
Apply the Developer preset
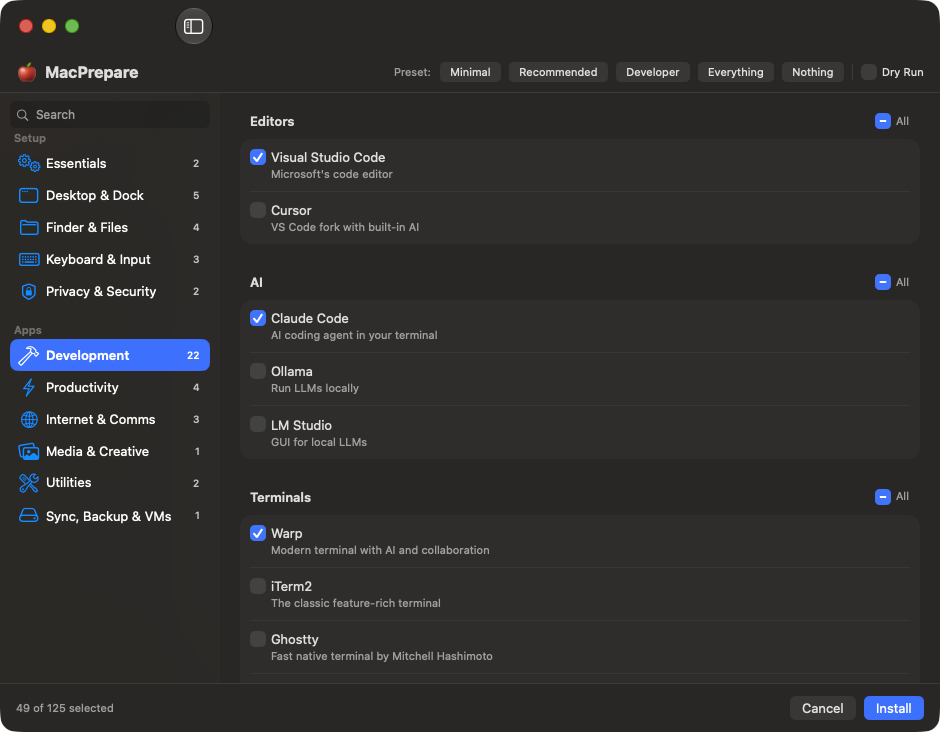(x=652, y=72)
